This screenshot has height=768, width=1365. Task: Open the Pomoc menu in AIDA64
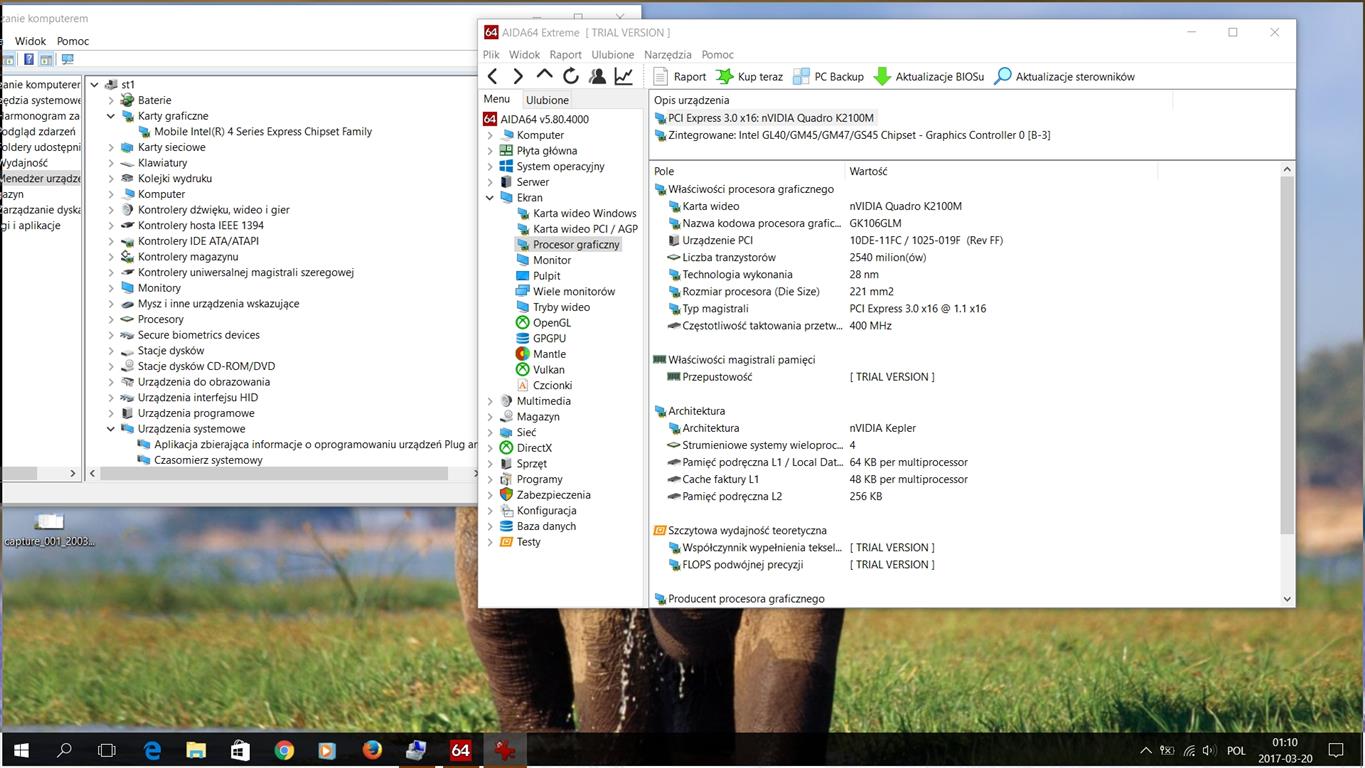tap(717, 55)
